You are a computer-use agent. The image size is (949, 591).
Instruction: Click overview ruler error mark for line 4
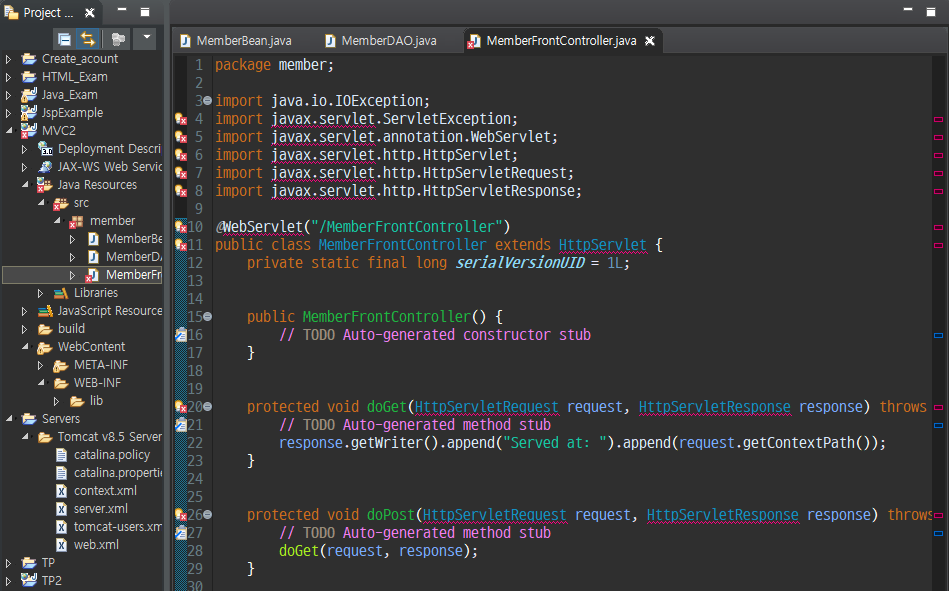click(938, 119)
